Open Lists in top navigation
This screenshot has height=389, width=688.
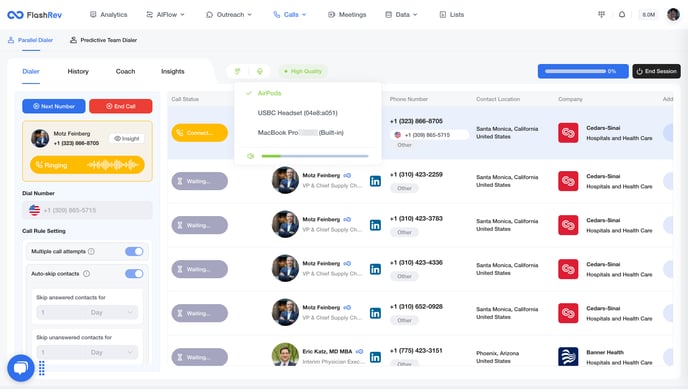pos(452,14)
